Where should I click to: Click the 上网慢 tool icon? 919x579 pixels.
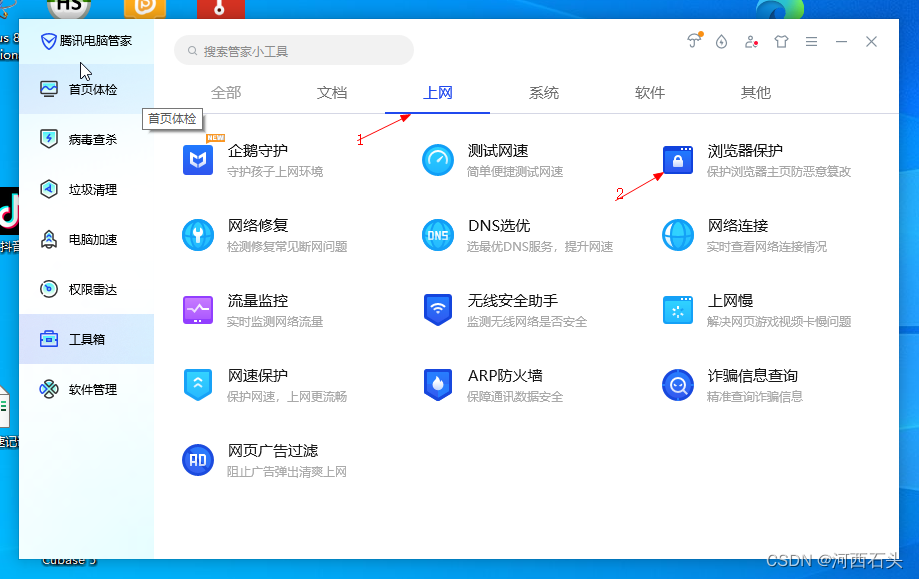(x=678, y=310)
